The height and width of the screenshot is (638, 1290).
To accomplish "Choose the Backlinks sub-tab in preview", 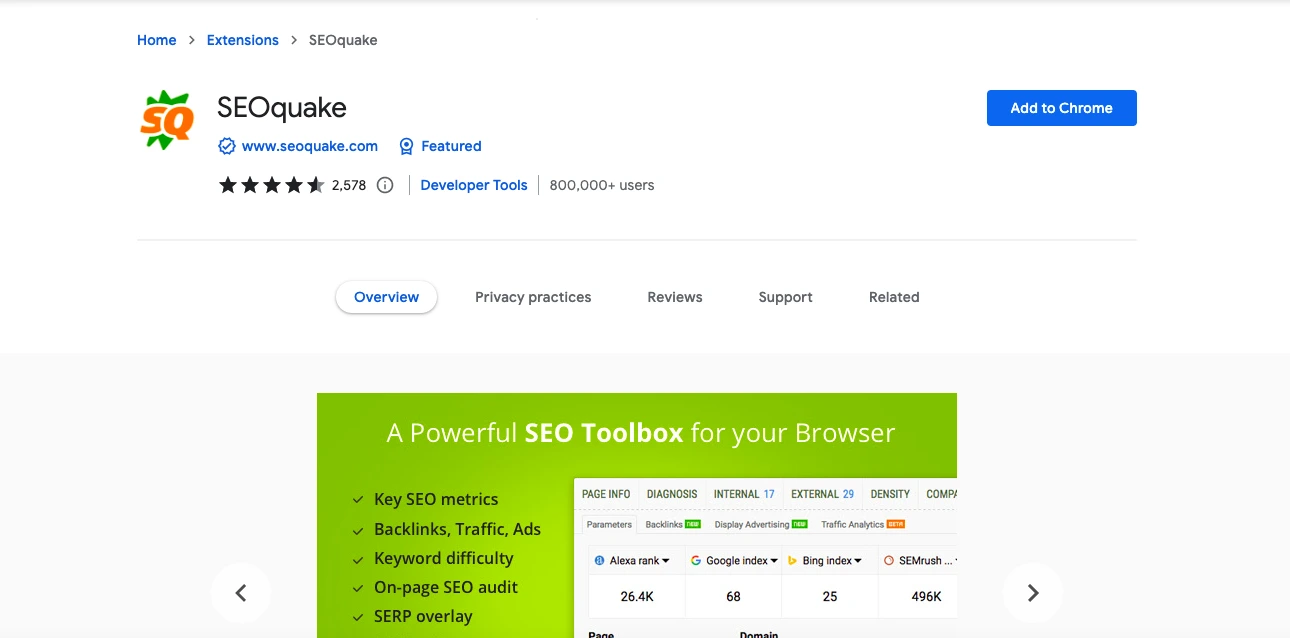I will tap(672, 524).
